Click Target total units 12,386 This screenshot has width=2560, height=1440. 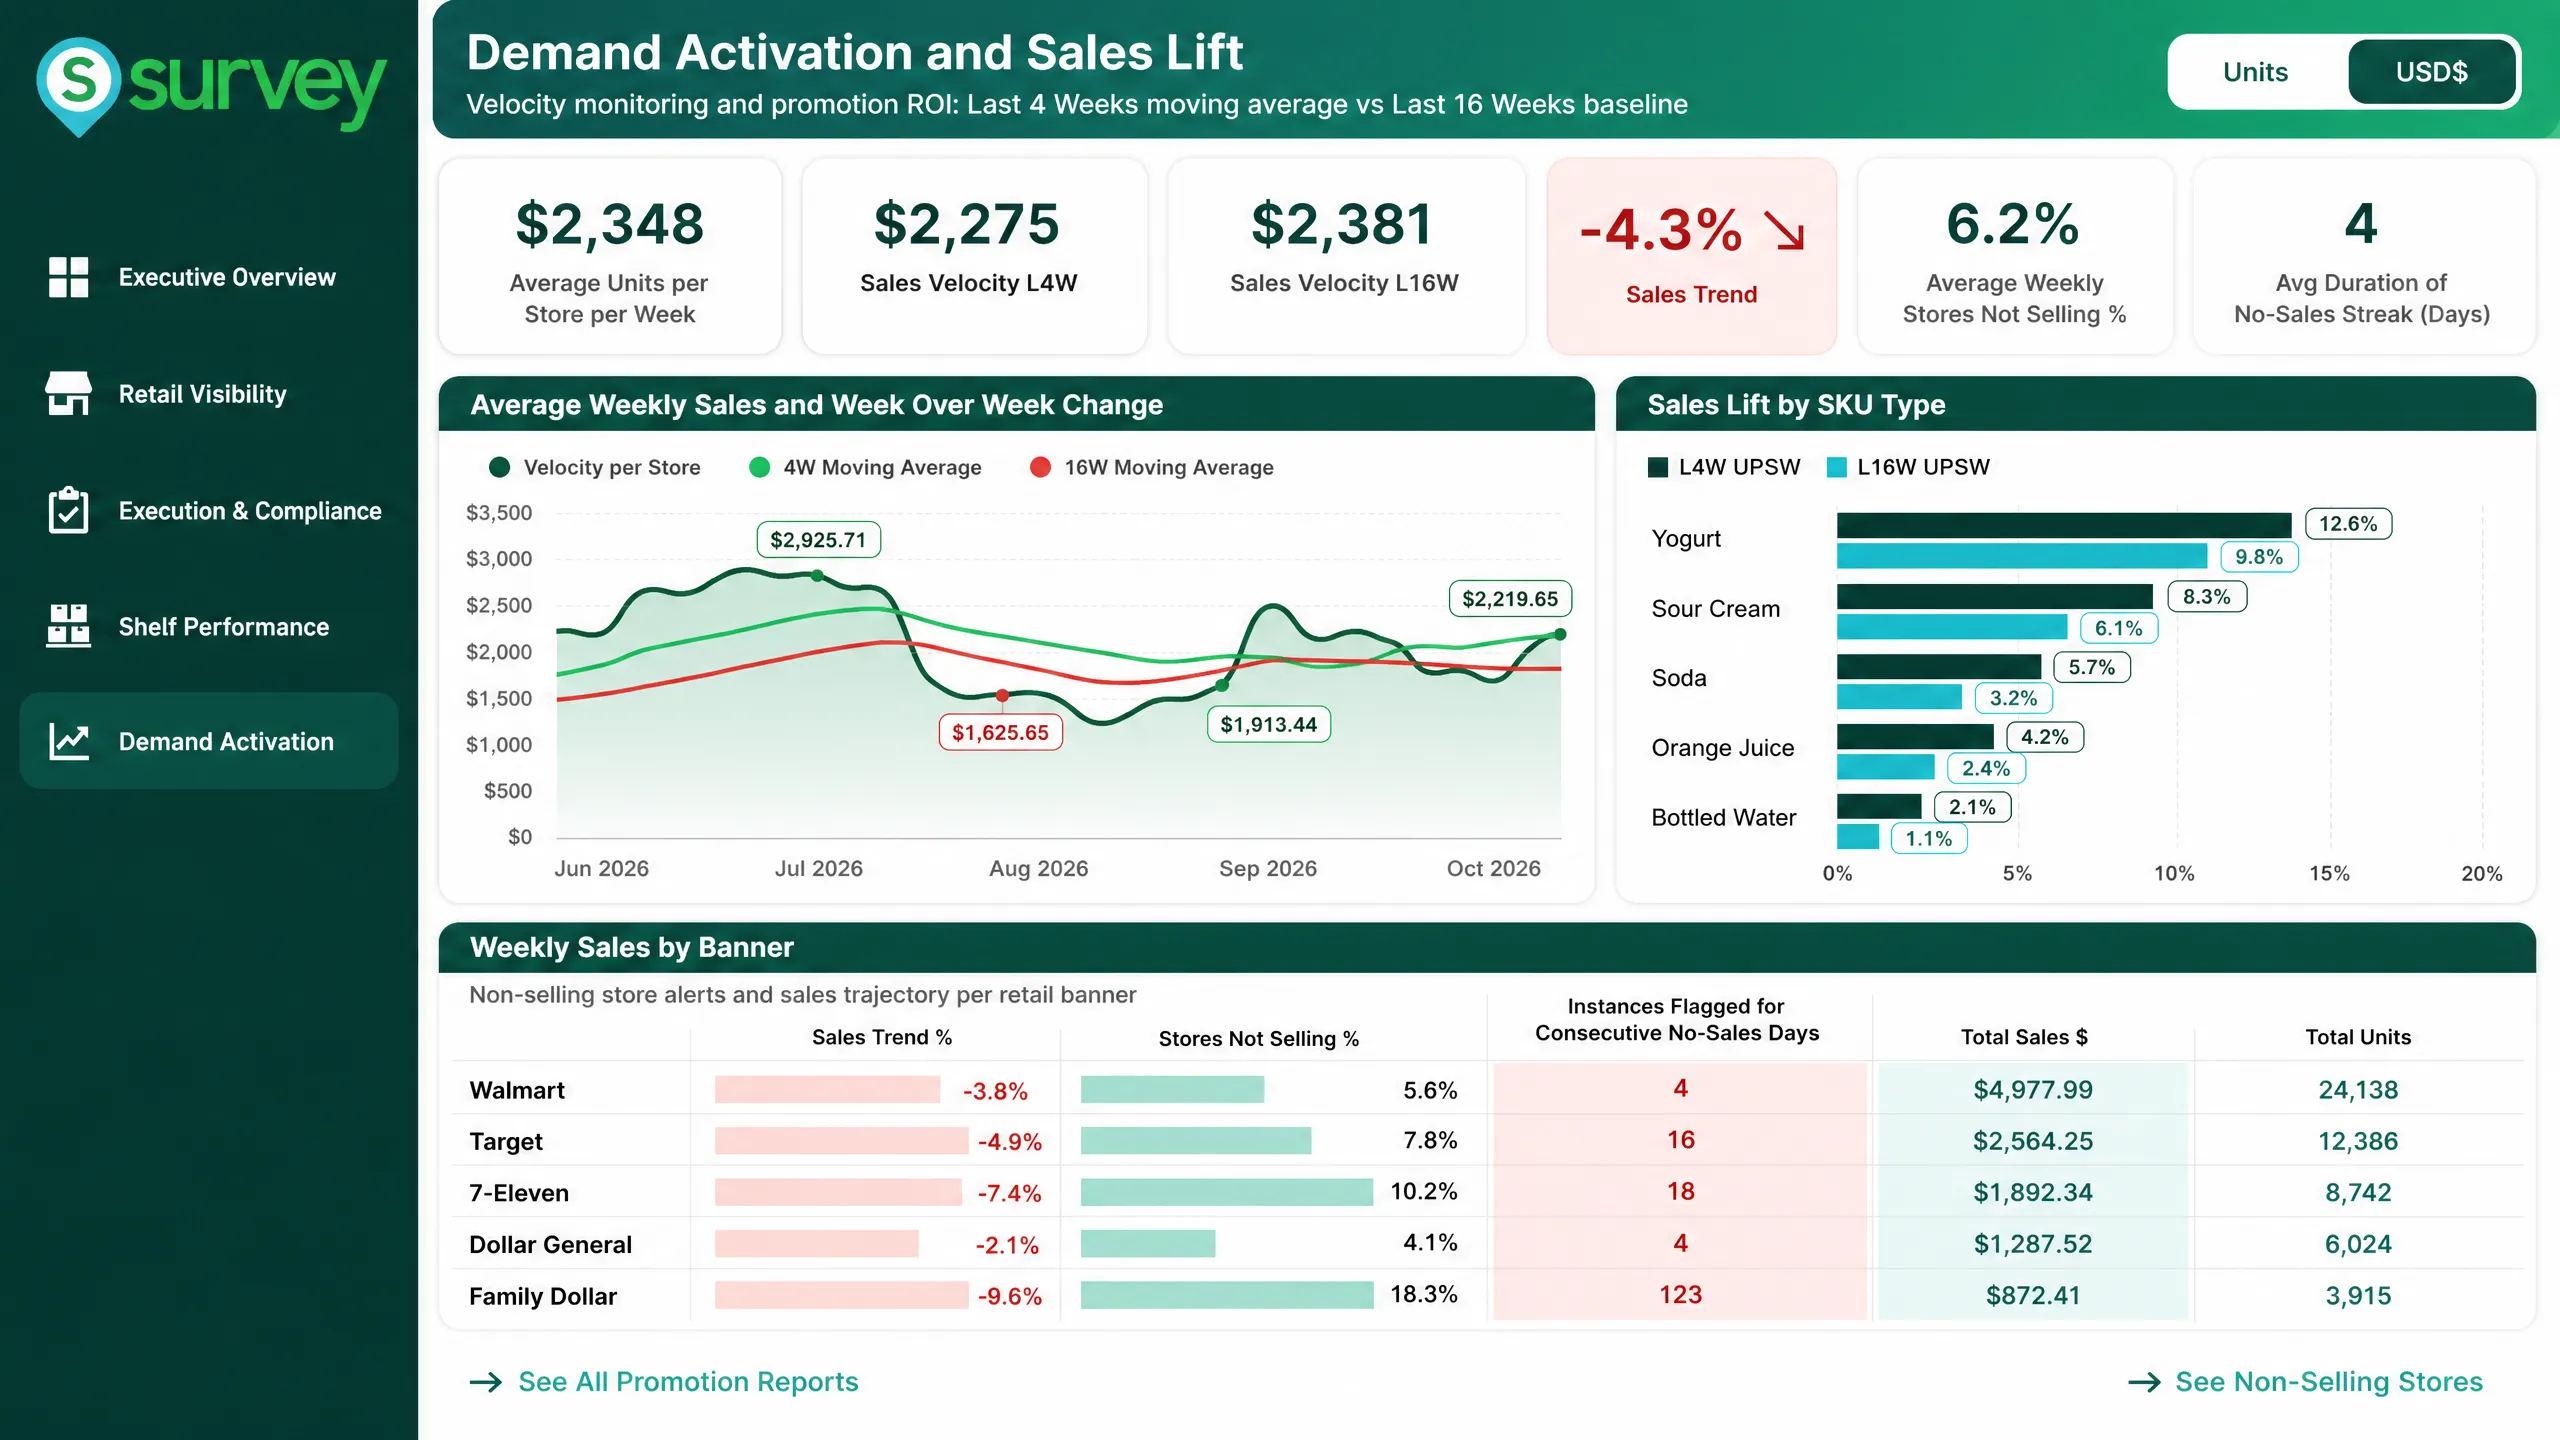[x=2358, y=1141]
